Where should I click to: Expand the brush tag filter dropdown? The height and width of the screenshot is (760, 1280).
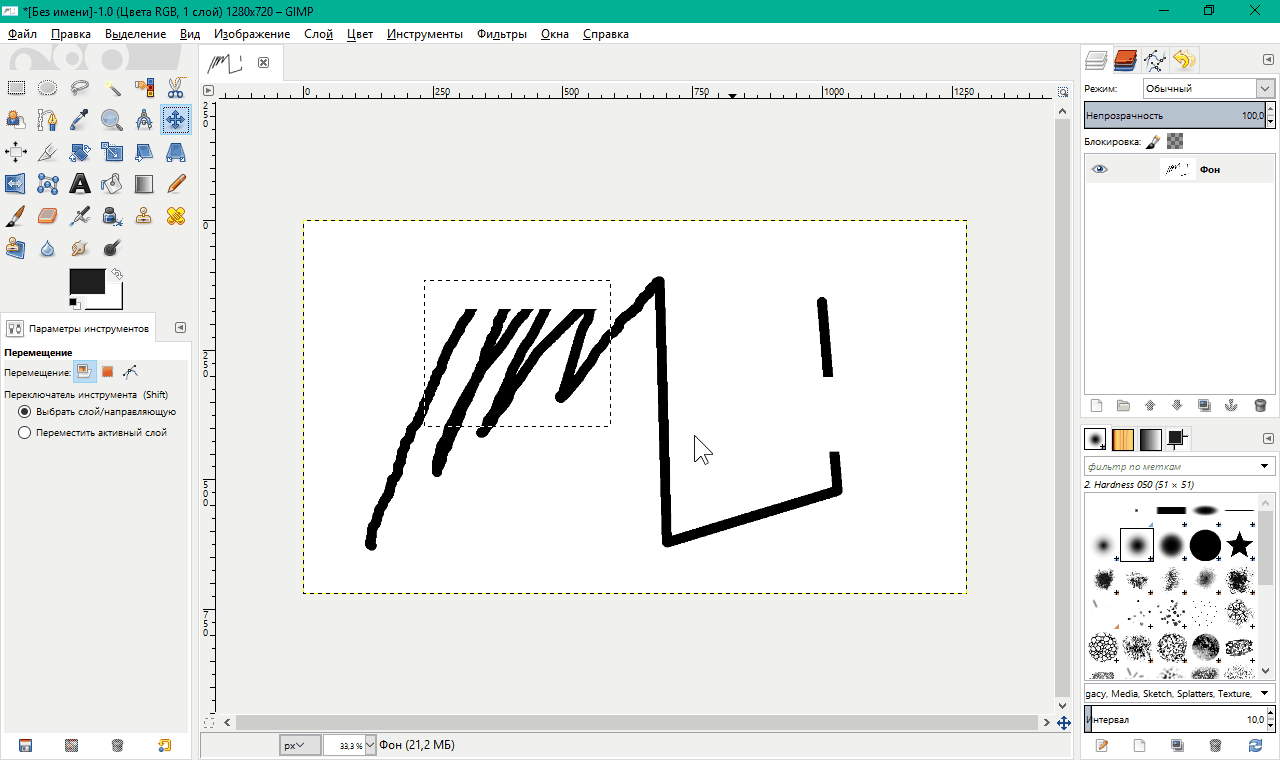click(x=1265, y=466)
